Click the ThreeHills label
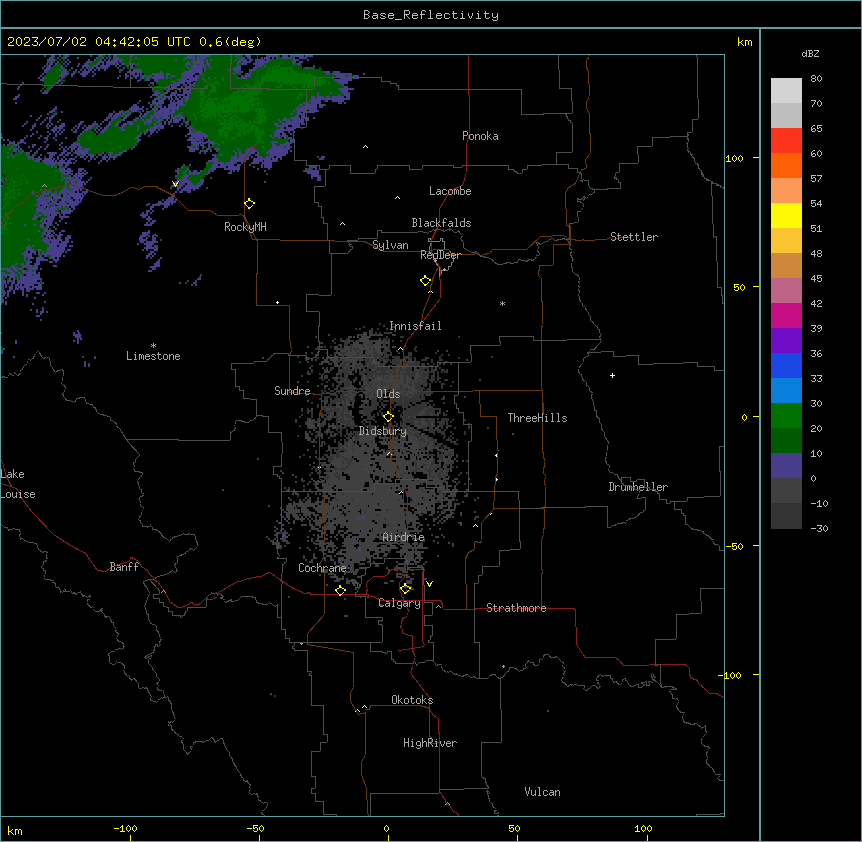The width and height of the screenshot is (862, 842). pos(537,418)
